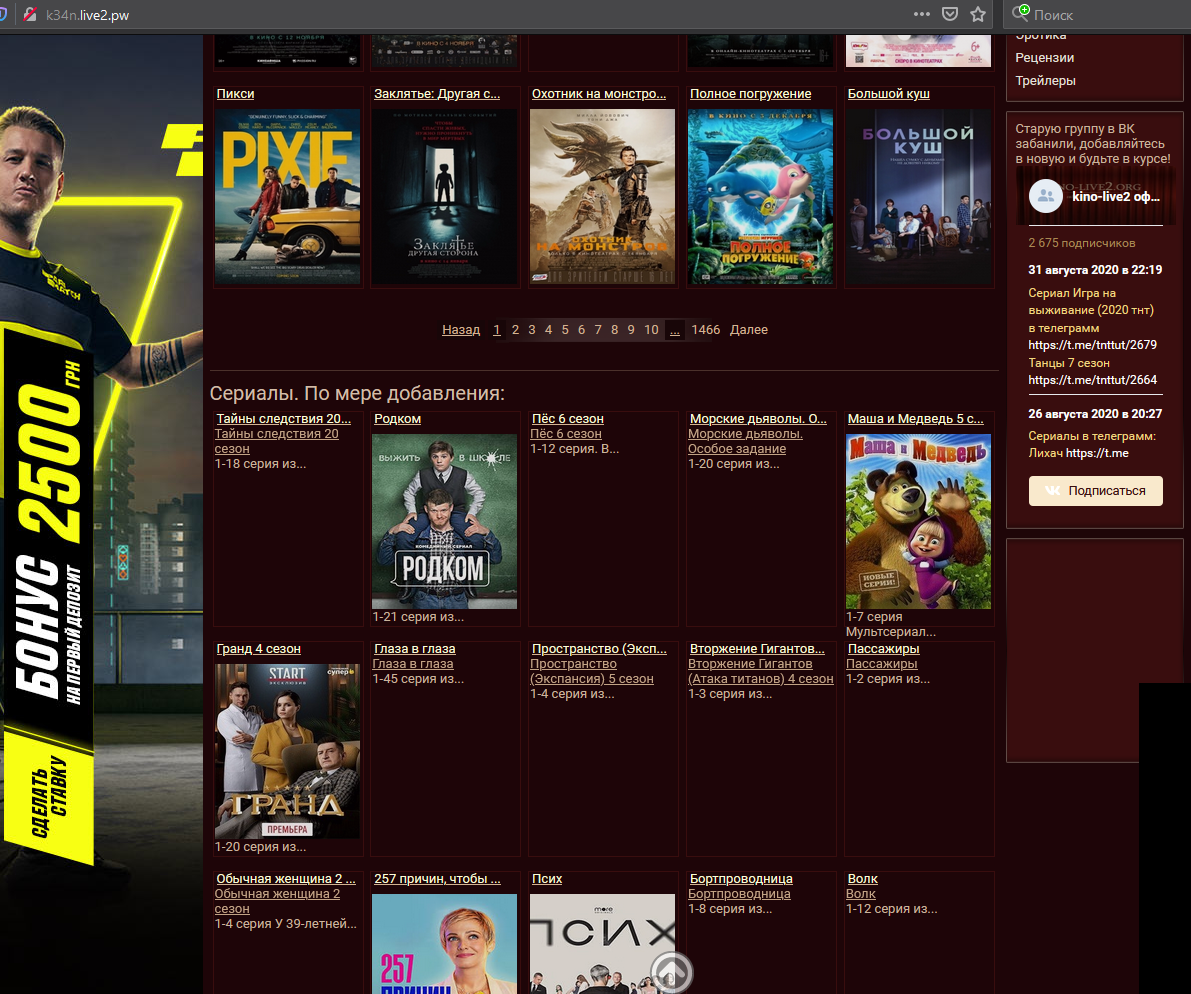Screen dimensions: 1191x994
Task: Click the Родком title link
Action: click(397, 419)
